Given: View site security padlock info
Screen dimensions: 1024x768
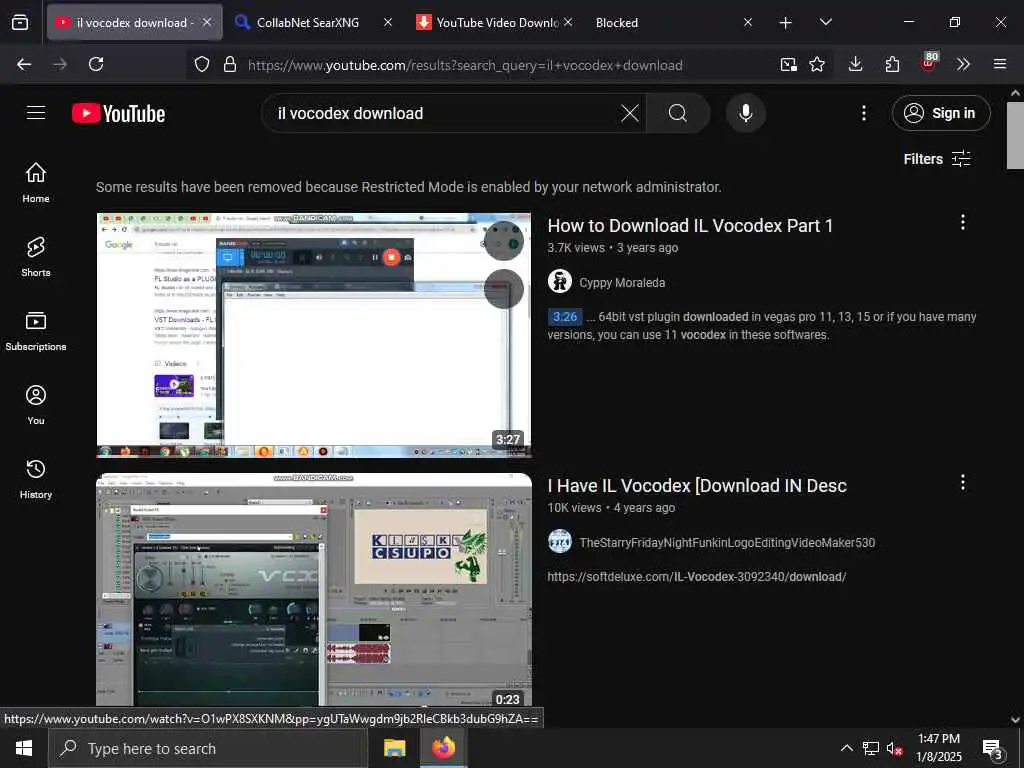Looking at the screenshot, I should (x=230, y=64).
